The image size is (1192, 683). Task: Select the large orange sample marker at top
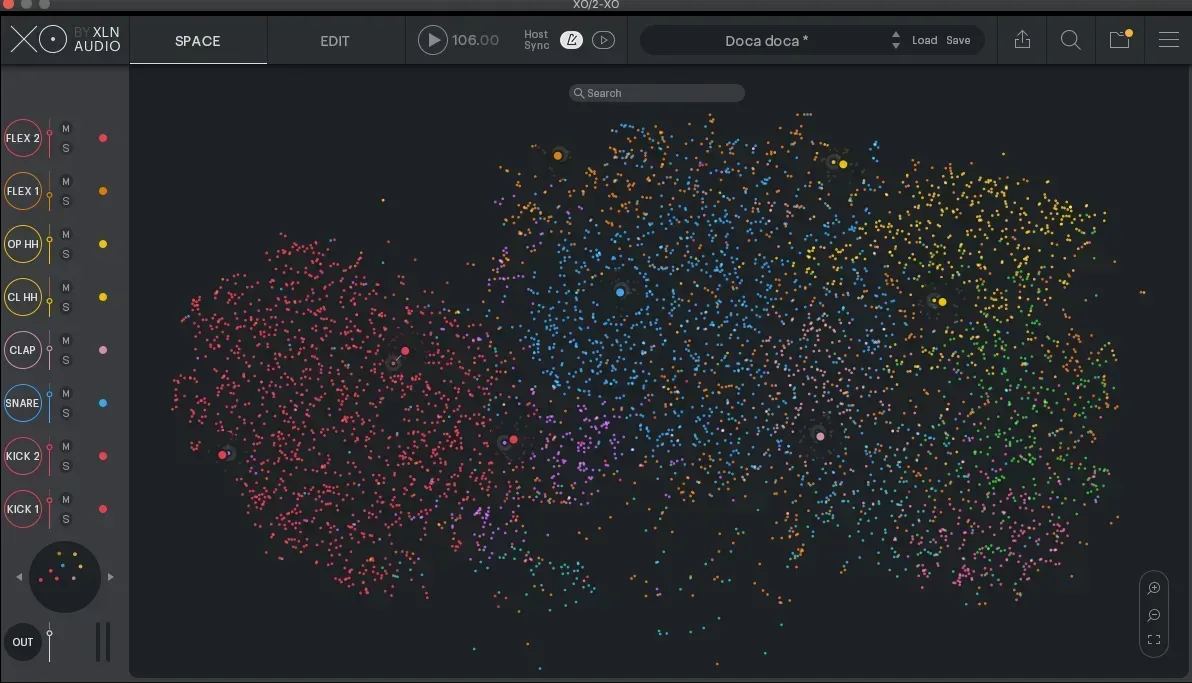pyautogui.click(x=558, y=155)
